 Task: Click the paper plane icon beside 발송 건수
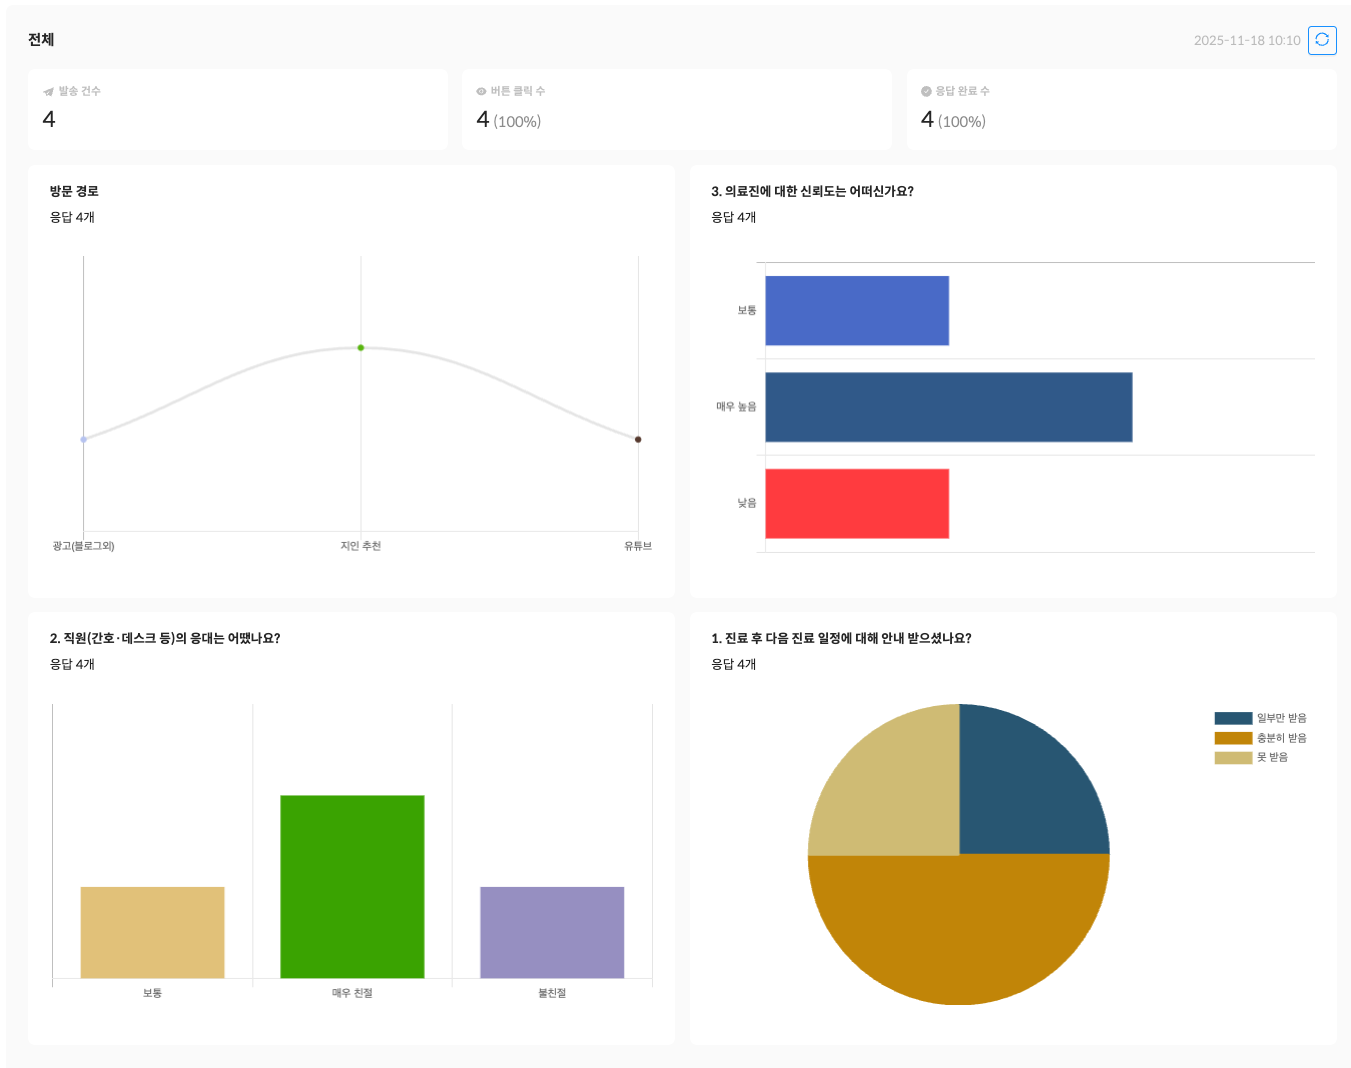point(48,91)
